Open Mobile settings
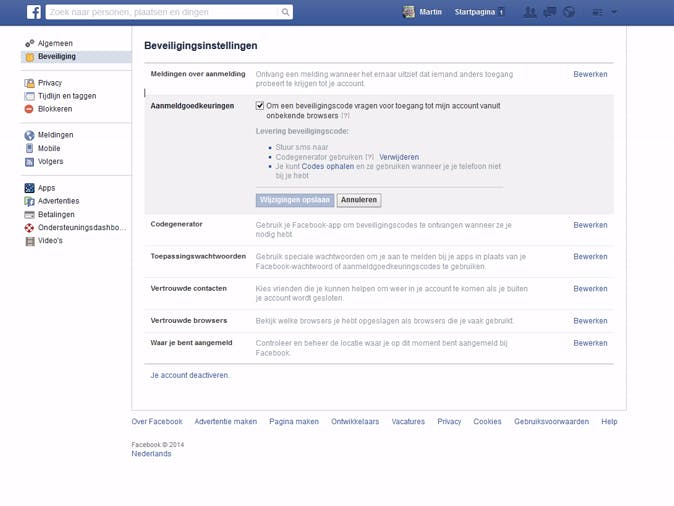This screenshot has width=674, height=506. tap(49, 148)
